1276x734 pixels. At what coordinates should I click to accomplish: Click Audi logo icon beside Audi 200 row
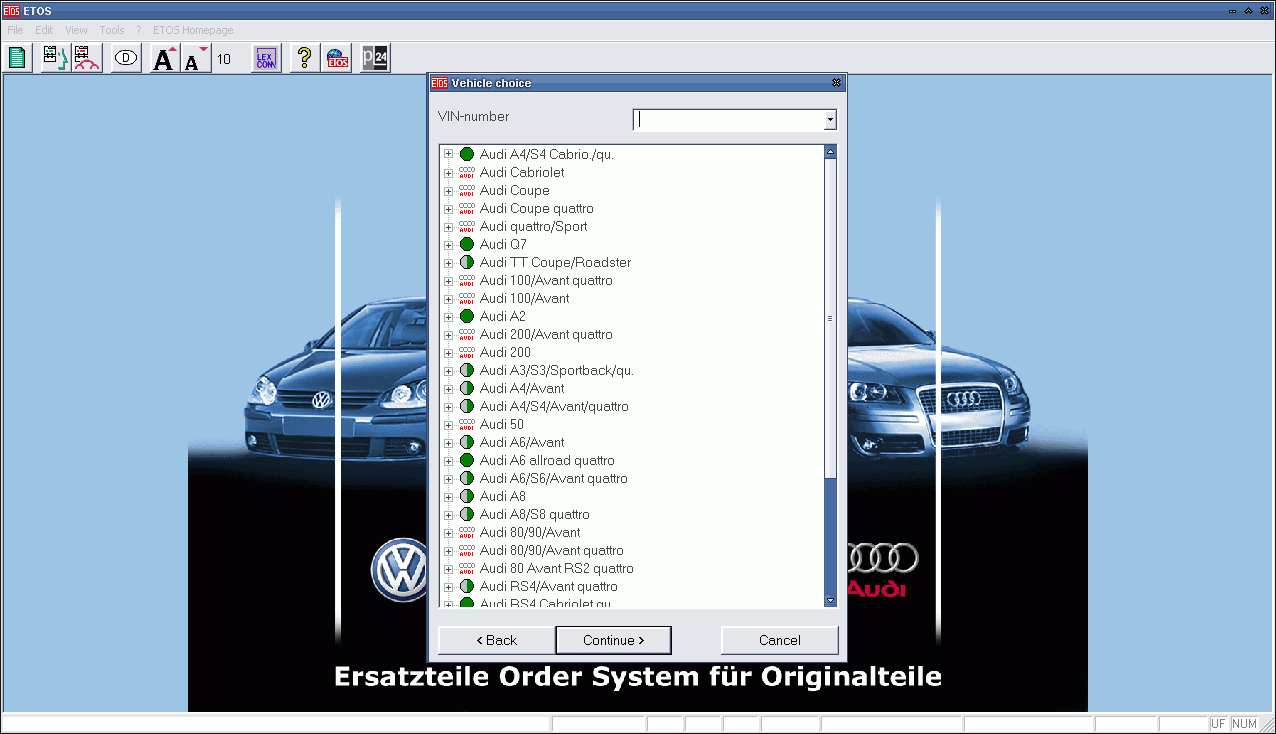467,352
